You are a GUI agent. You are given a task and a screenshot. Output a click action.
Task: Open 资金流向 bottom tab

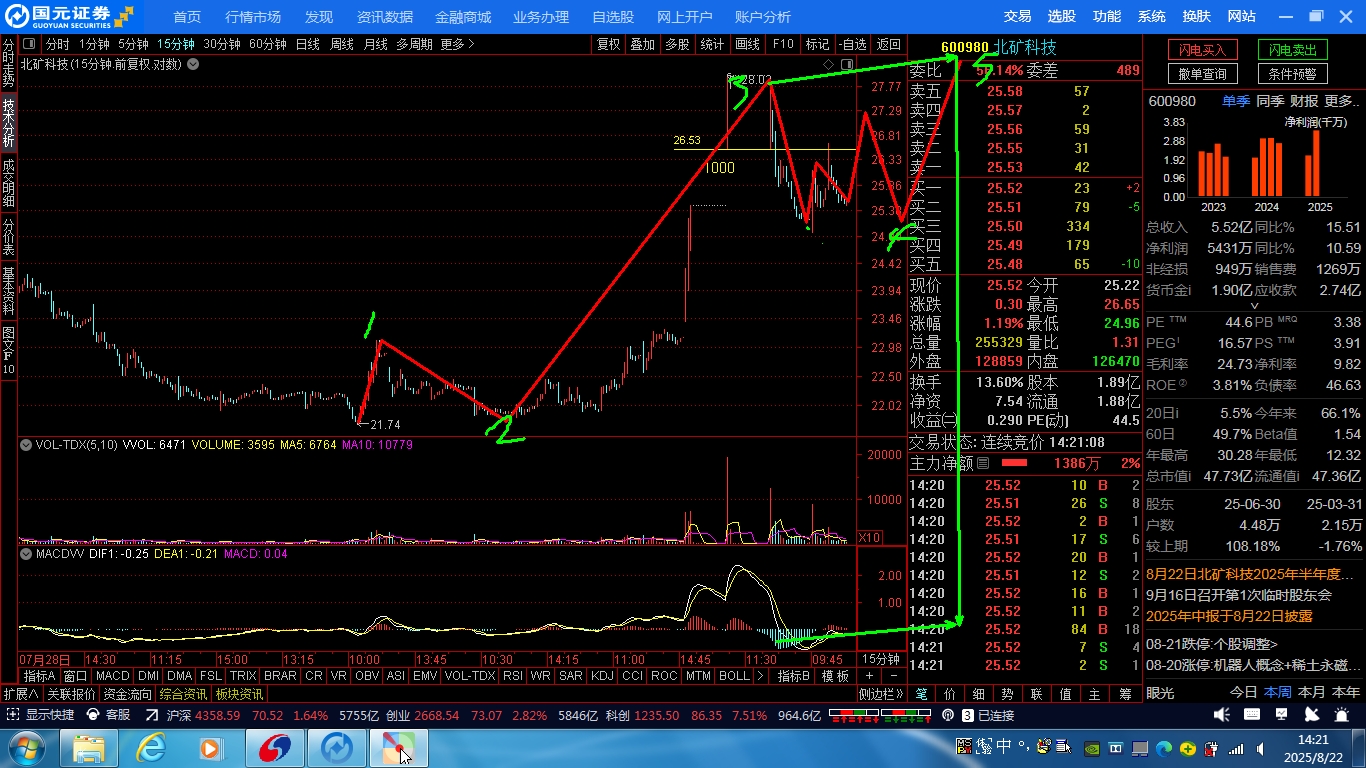pos(128,693)
